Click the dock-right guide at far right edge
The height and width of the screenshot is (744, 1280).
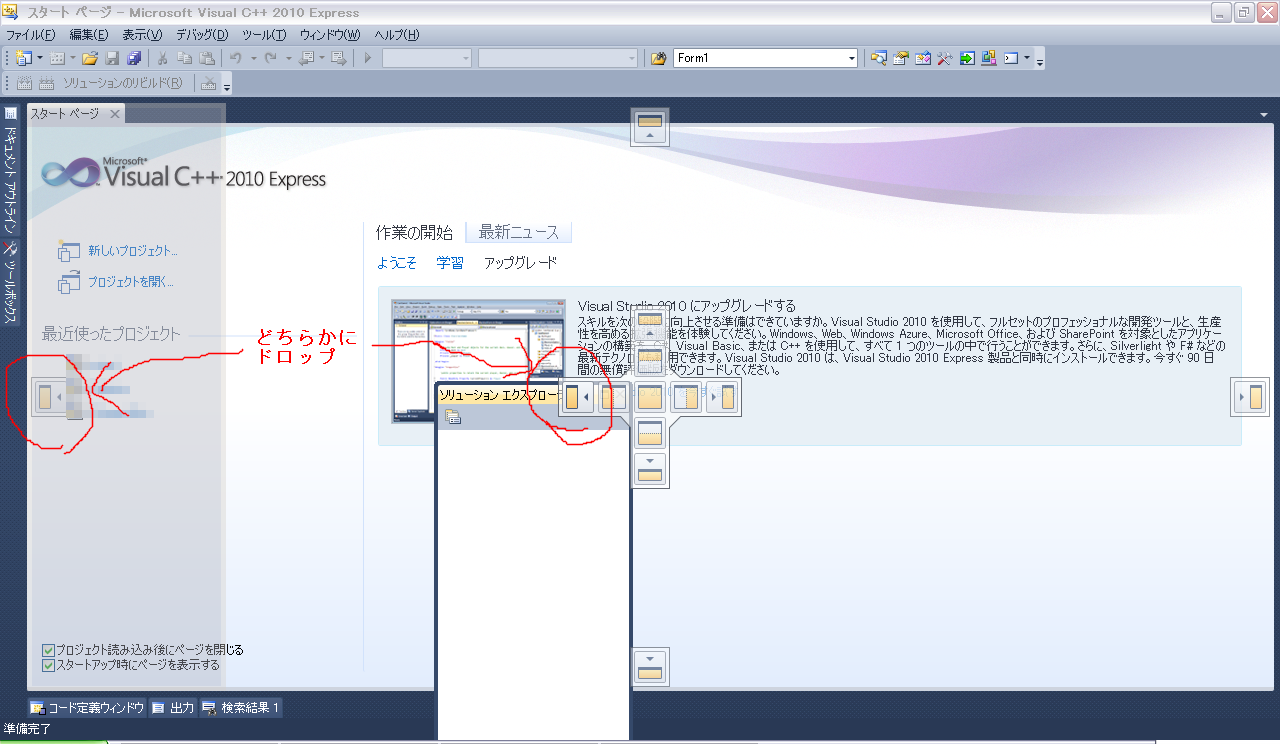1250,397
